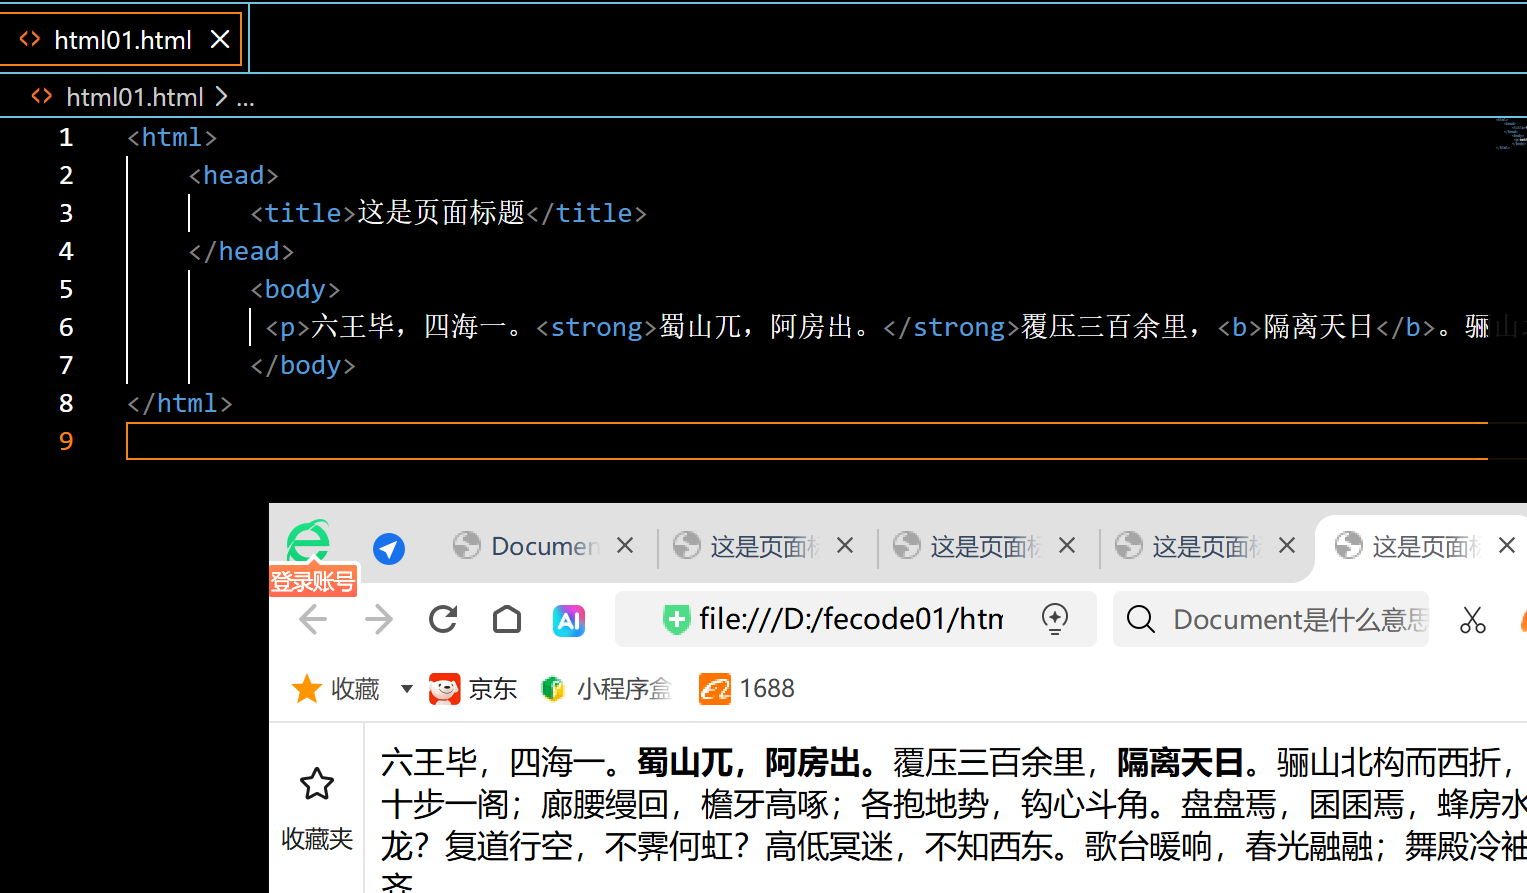Image resolution: width=1527 pixels, height=893 pixels.
Task: Click the title tag text on line 3
Action: 441,213
